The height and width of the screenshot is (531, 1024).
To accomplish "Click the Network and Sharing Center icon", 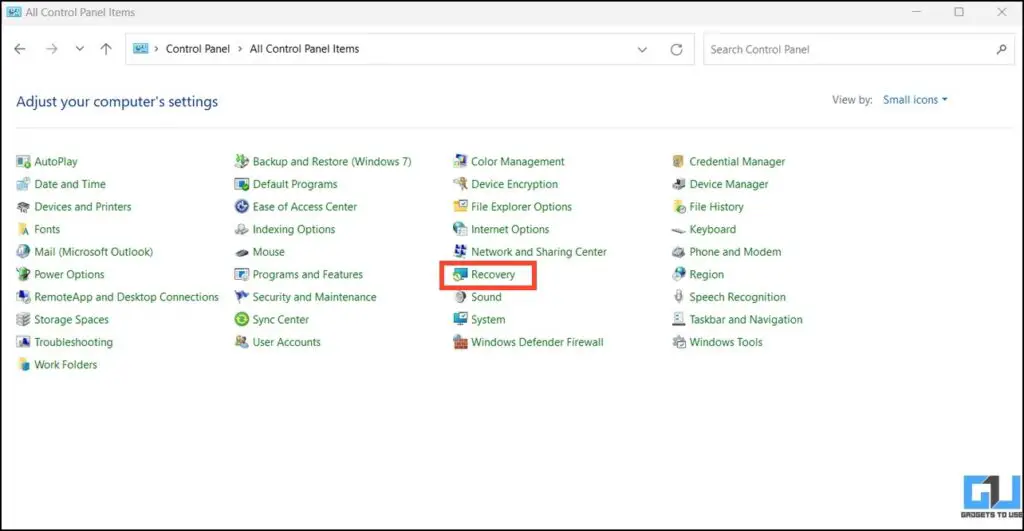I will click(x=460, y=252).
